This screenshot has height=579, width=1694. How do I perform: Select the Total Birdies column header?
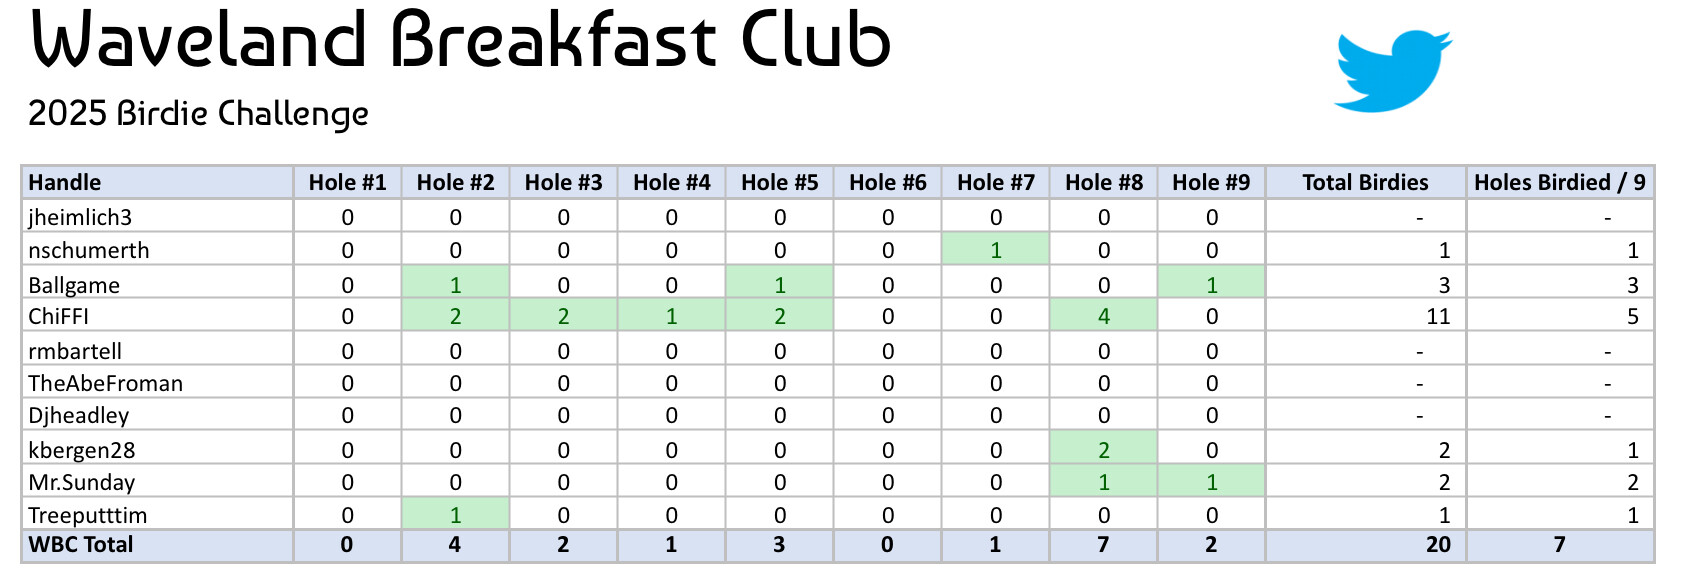(x=1365, y=182)
